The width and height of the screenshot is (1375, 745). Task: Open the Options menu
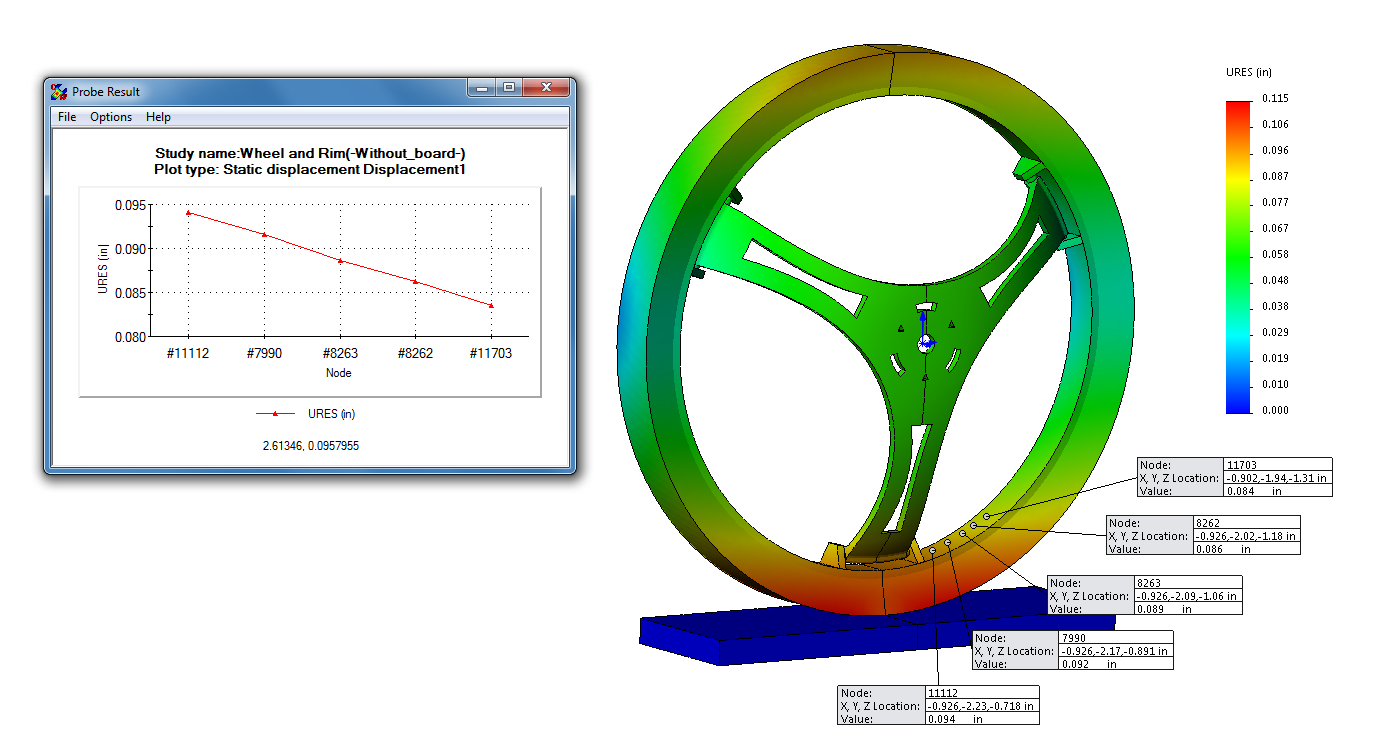(110, 117)
